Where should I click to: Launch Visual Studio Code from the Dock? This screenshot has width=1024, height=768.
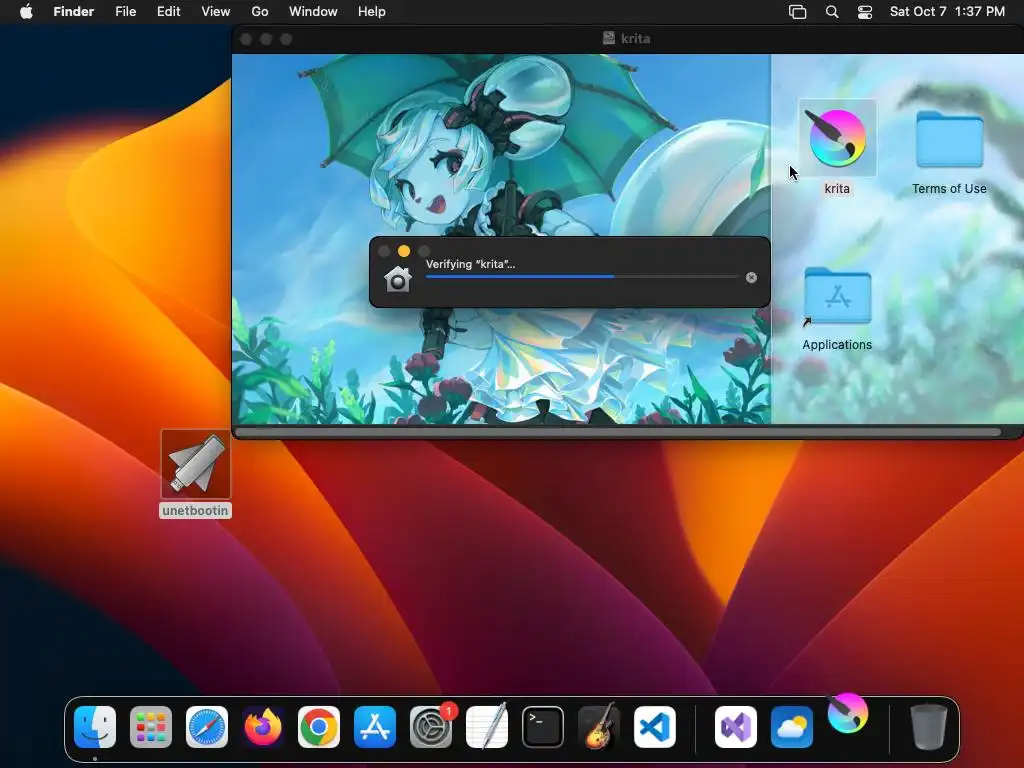click(654, 727)
